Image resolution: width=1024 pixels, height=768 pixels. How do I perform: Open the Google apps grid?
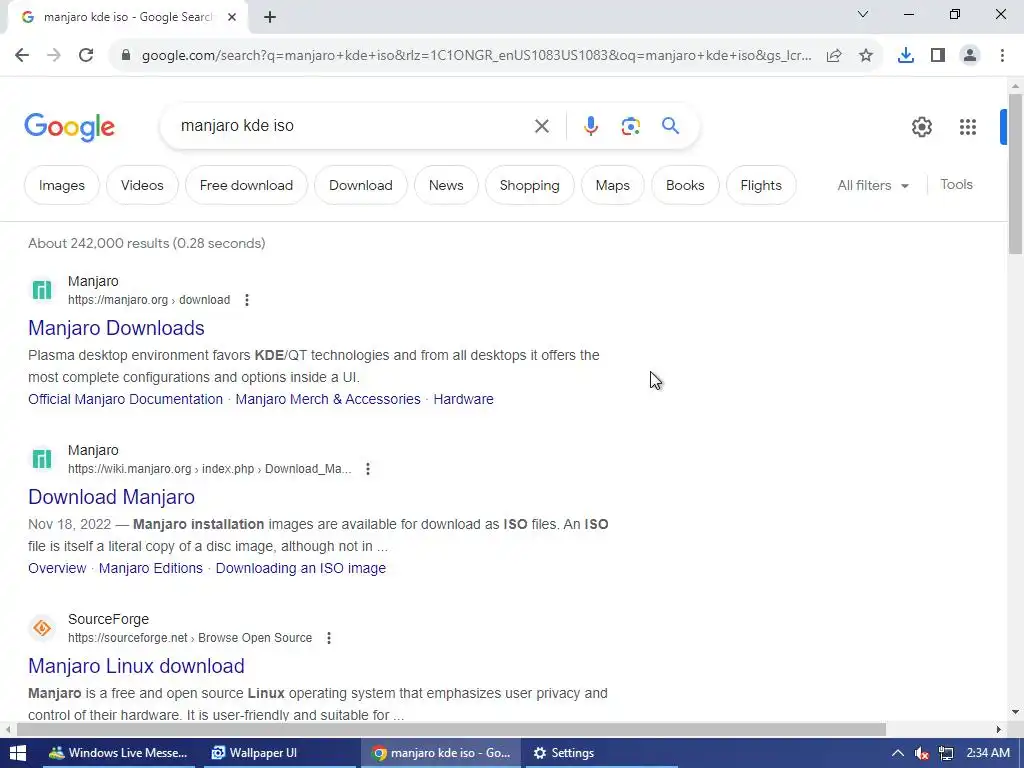pos(968,127)
